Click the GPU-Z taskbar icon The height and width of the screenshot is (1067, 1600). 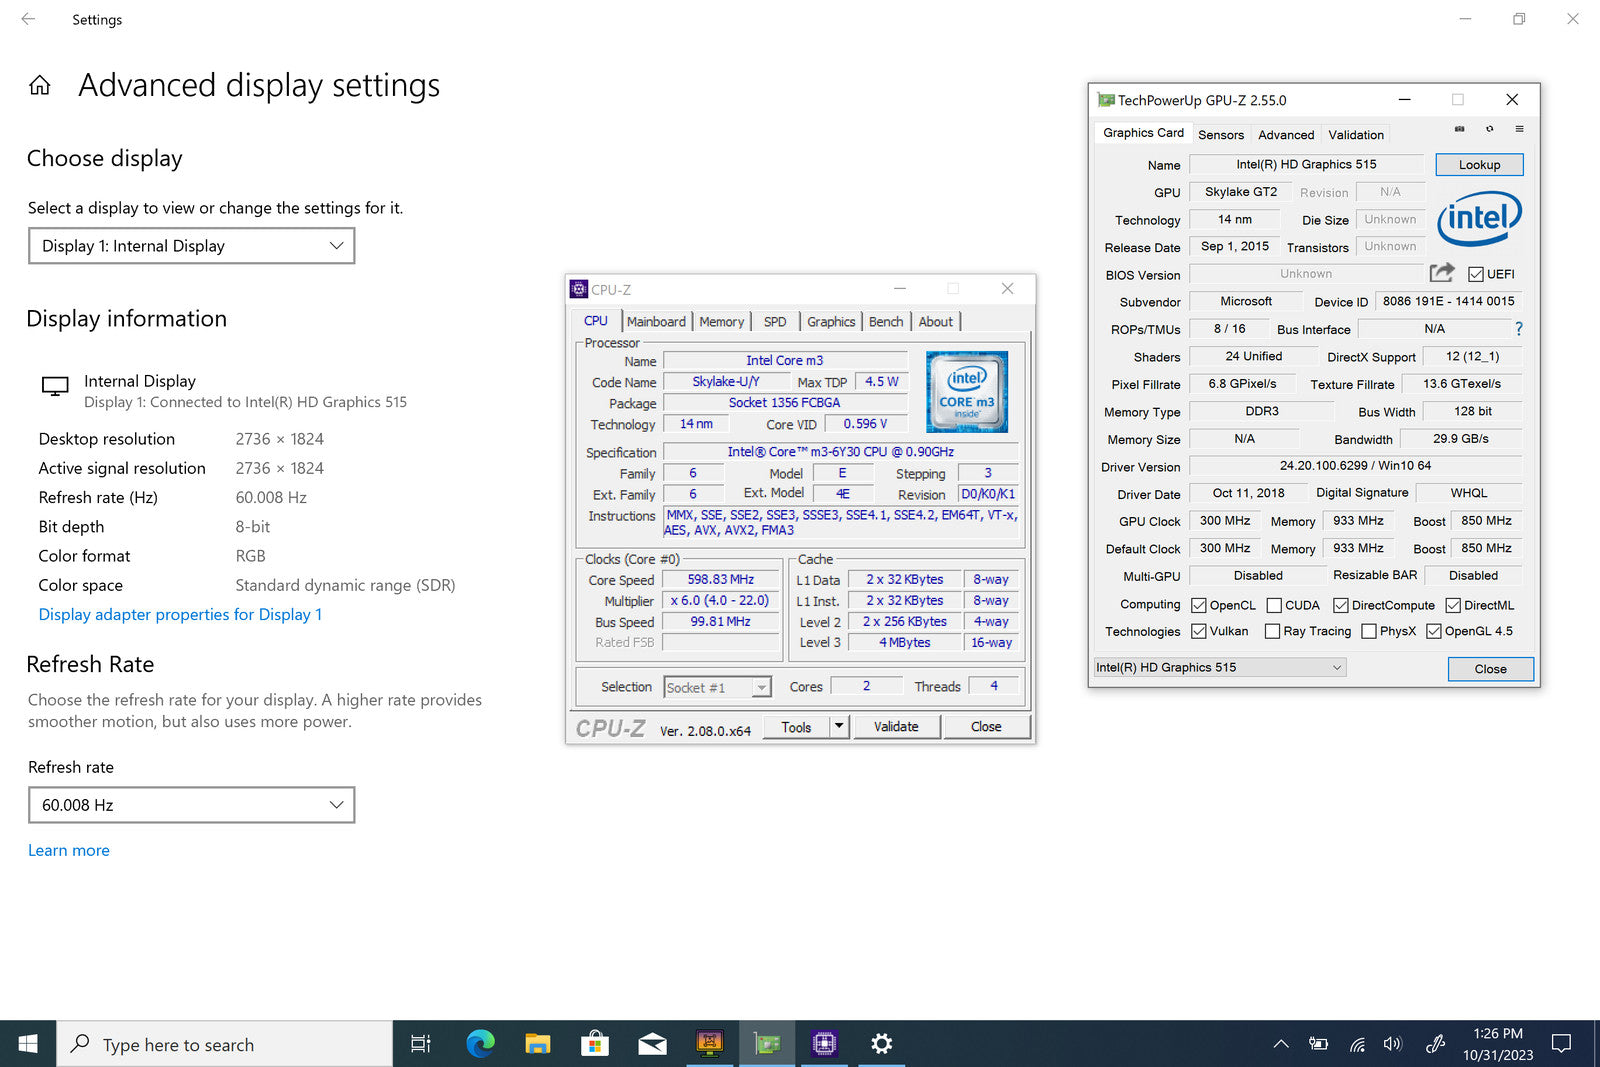[767, 1044]
